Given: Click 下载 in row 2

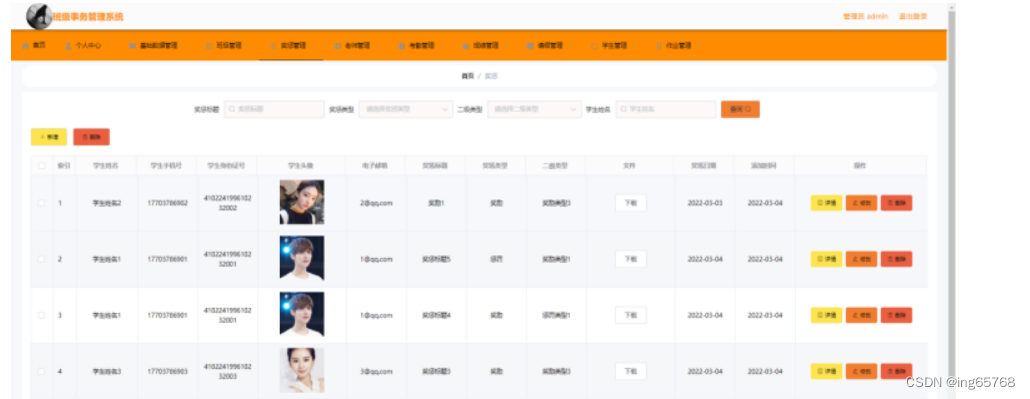Looking at the screenshot, I should coord(631,259).
